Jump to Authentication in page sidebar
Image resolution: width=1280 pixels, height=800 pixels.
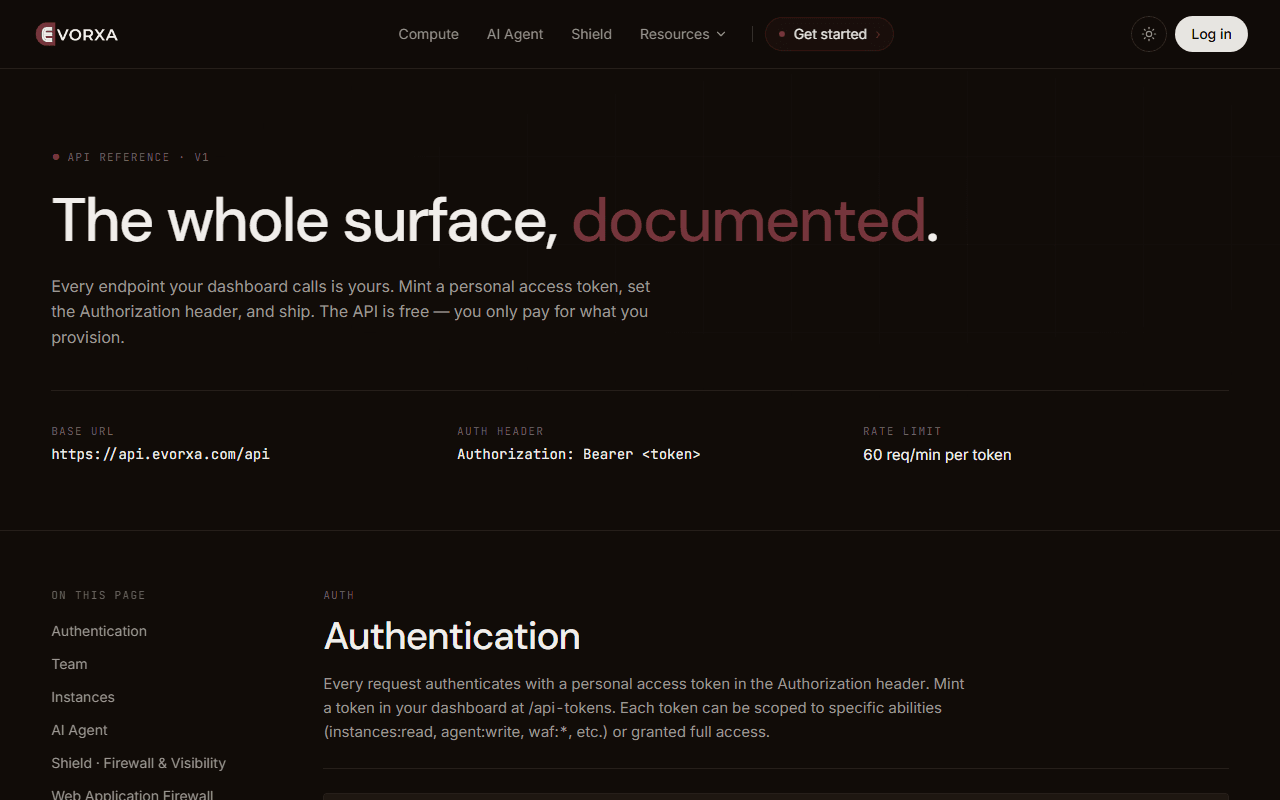99,631
